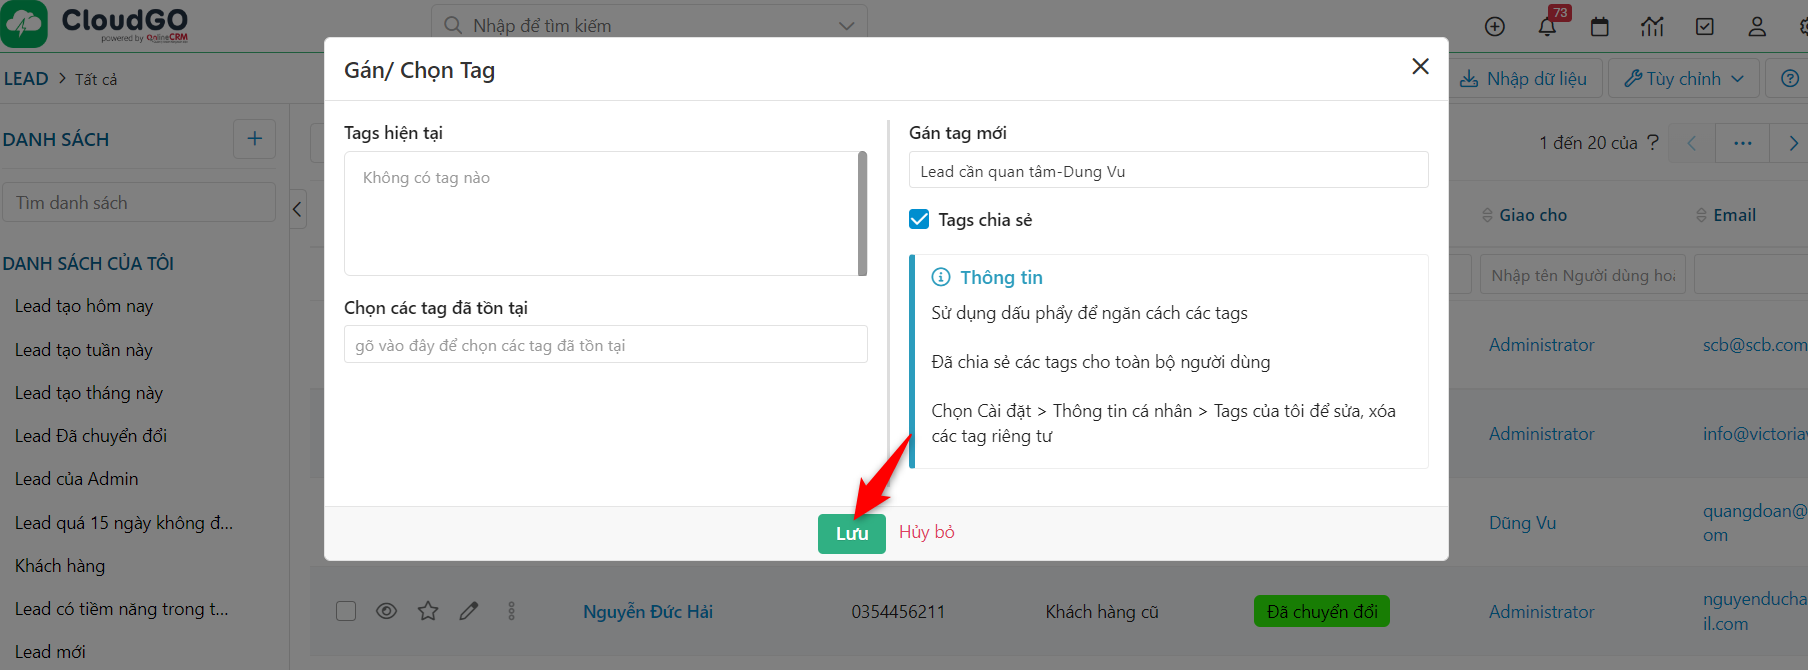Expand the global search dropdown arrow
Image resolution: width=1808 pixels, height=670 pixels.
[x=846, y=26]
